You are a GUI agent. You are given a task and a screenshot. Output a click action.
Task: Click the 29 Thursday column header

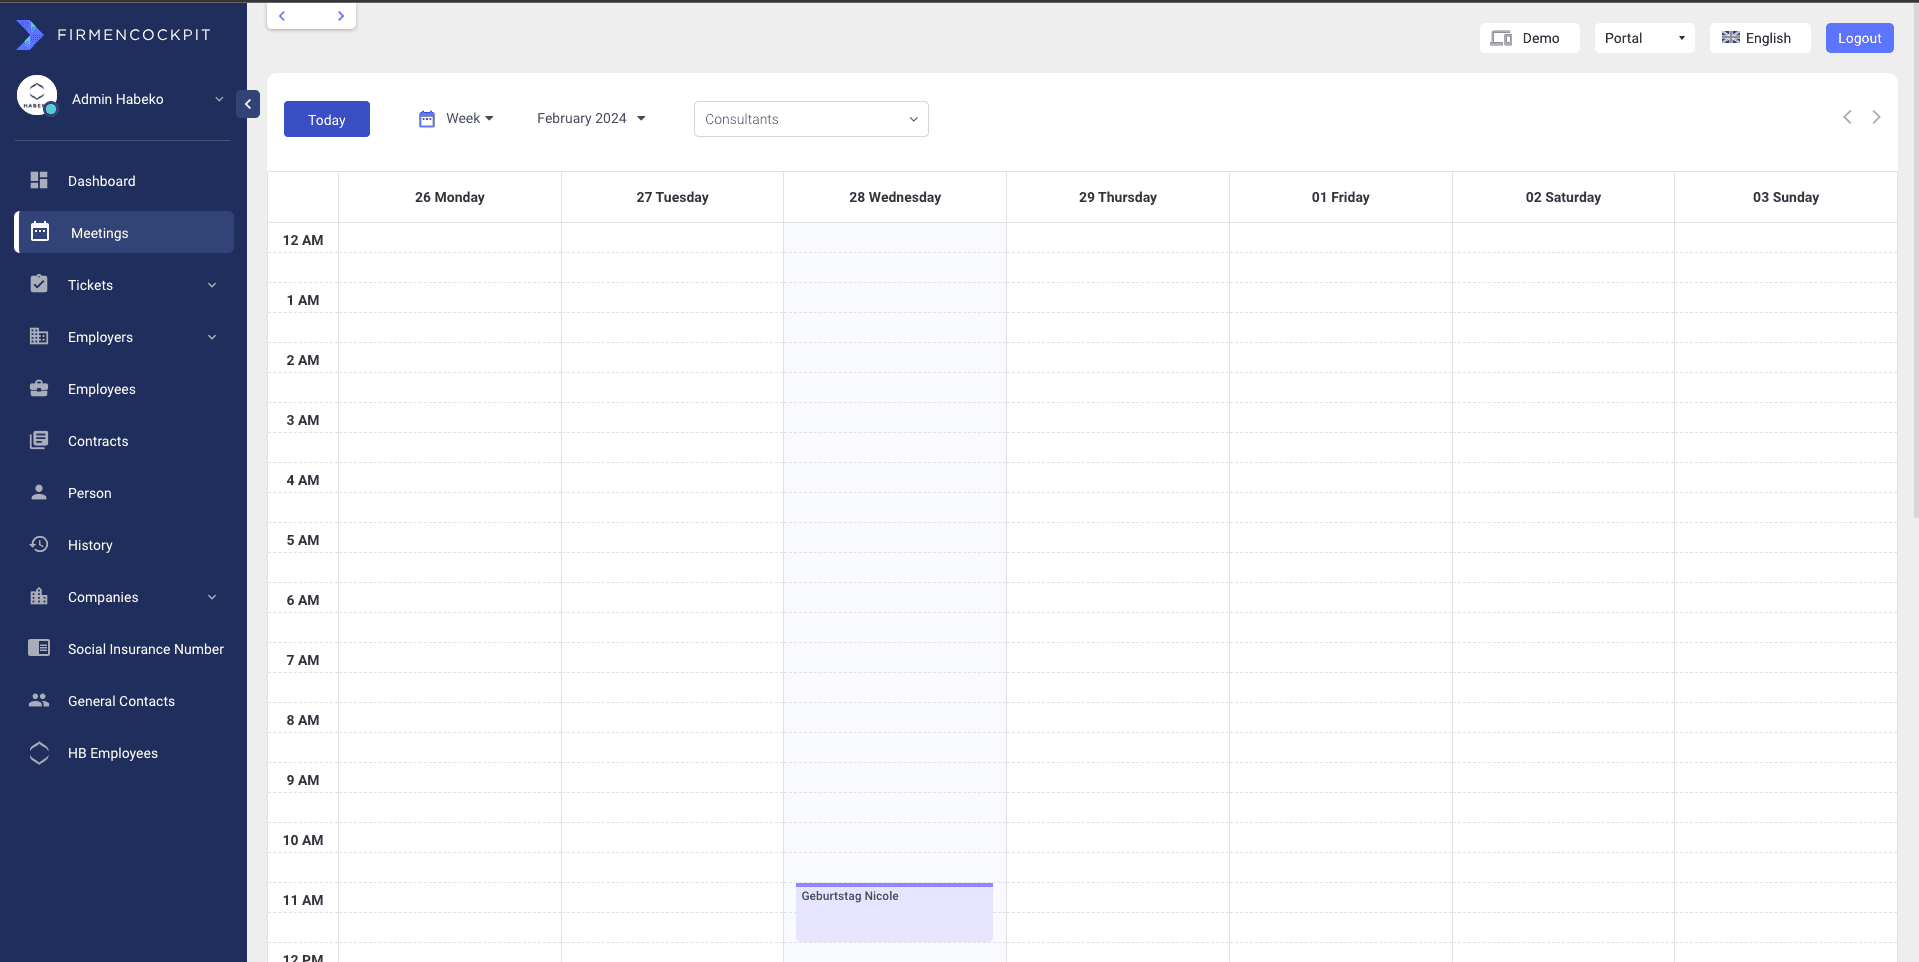pyautogui.click(x=1118, y=197)
